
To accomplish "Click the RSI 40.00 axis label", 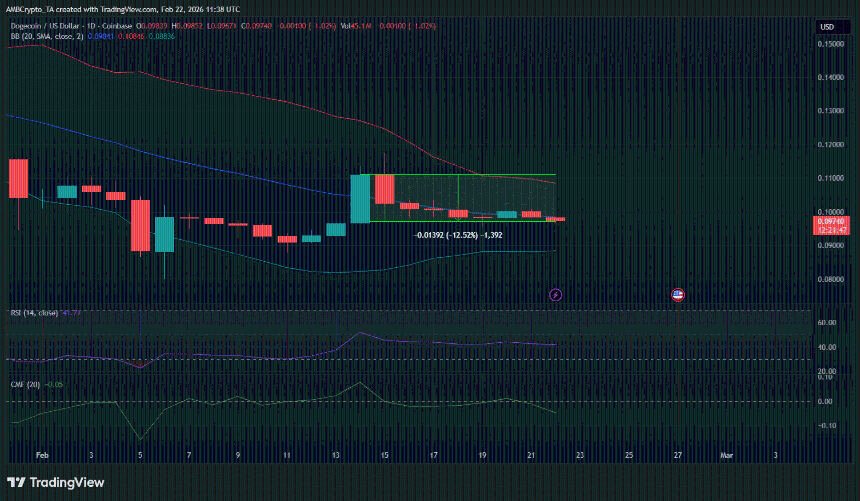I will point(827,347).
